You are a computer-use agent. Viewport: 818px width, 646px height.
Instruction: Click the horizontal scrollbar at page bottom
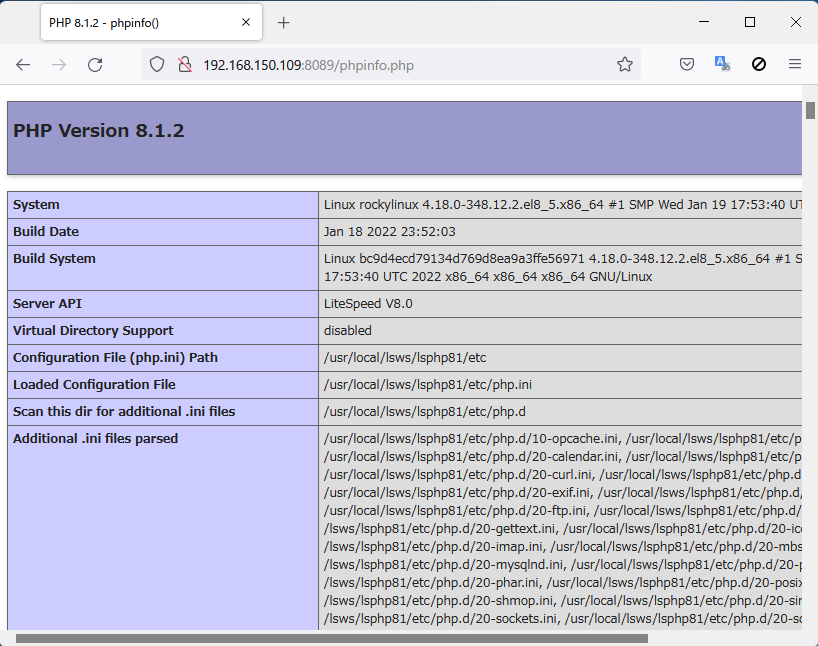pos(330,638)
